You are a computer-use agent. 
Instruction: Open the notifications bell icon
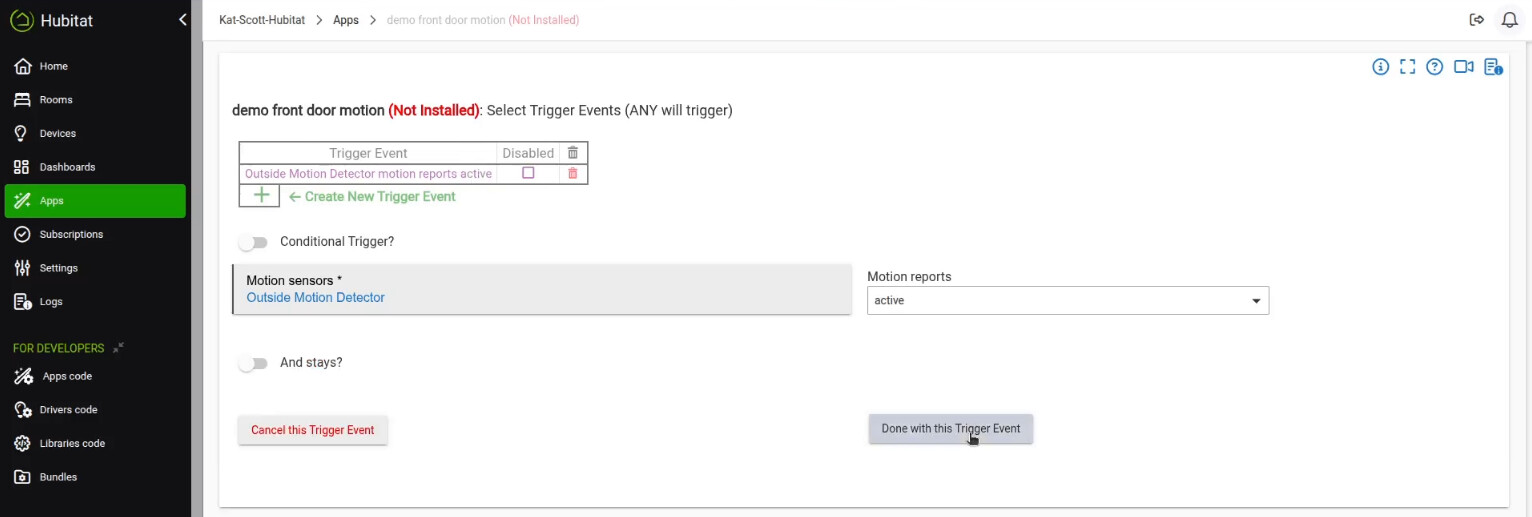pos(1509,20)
